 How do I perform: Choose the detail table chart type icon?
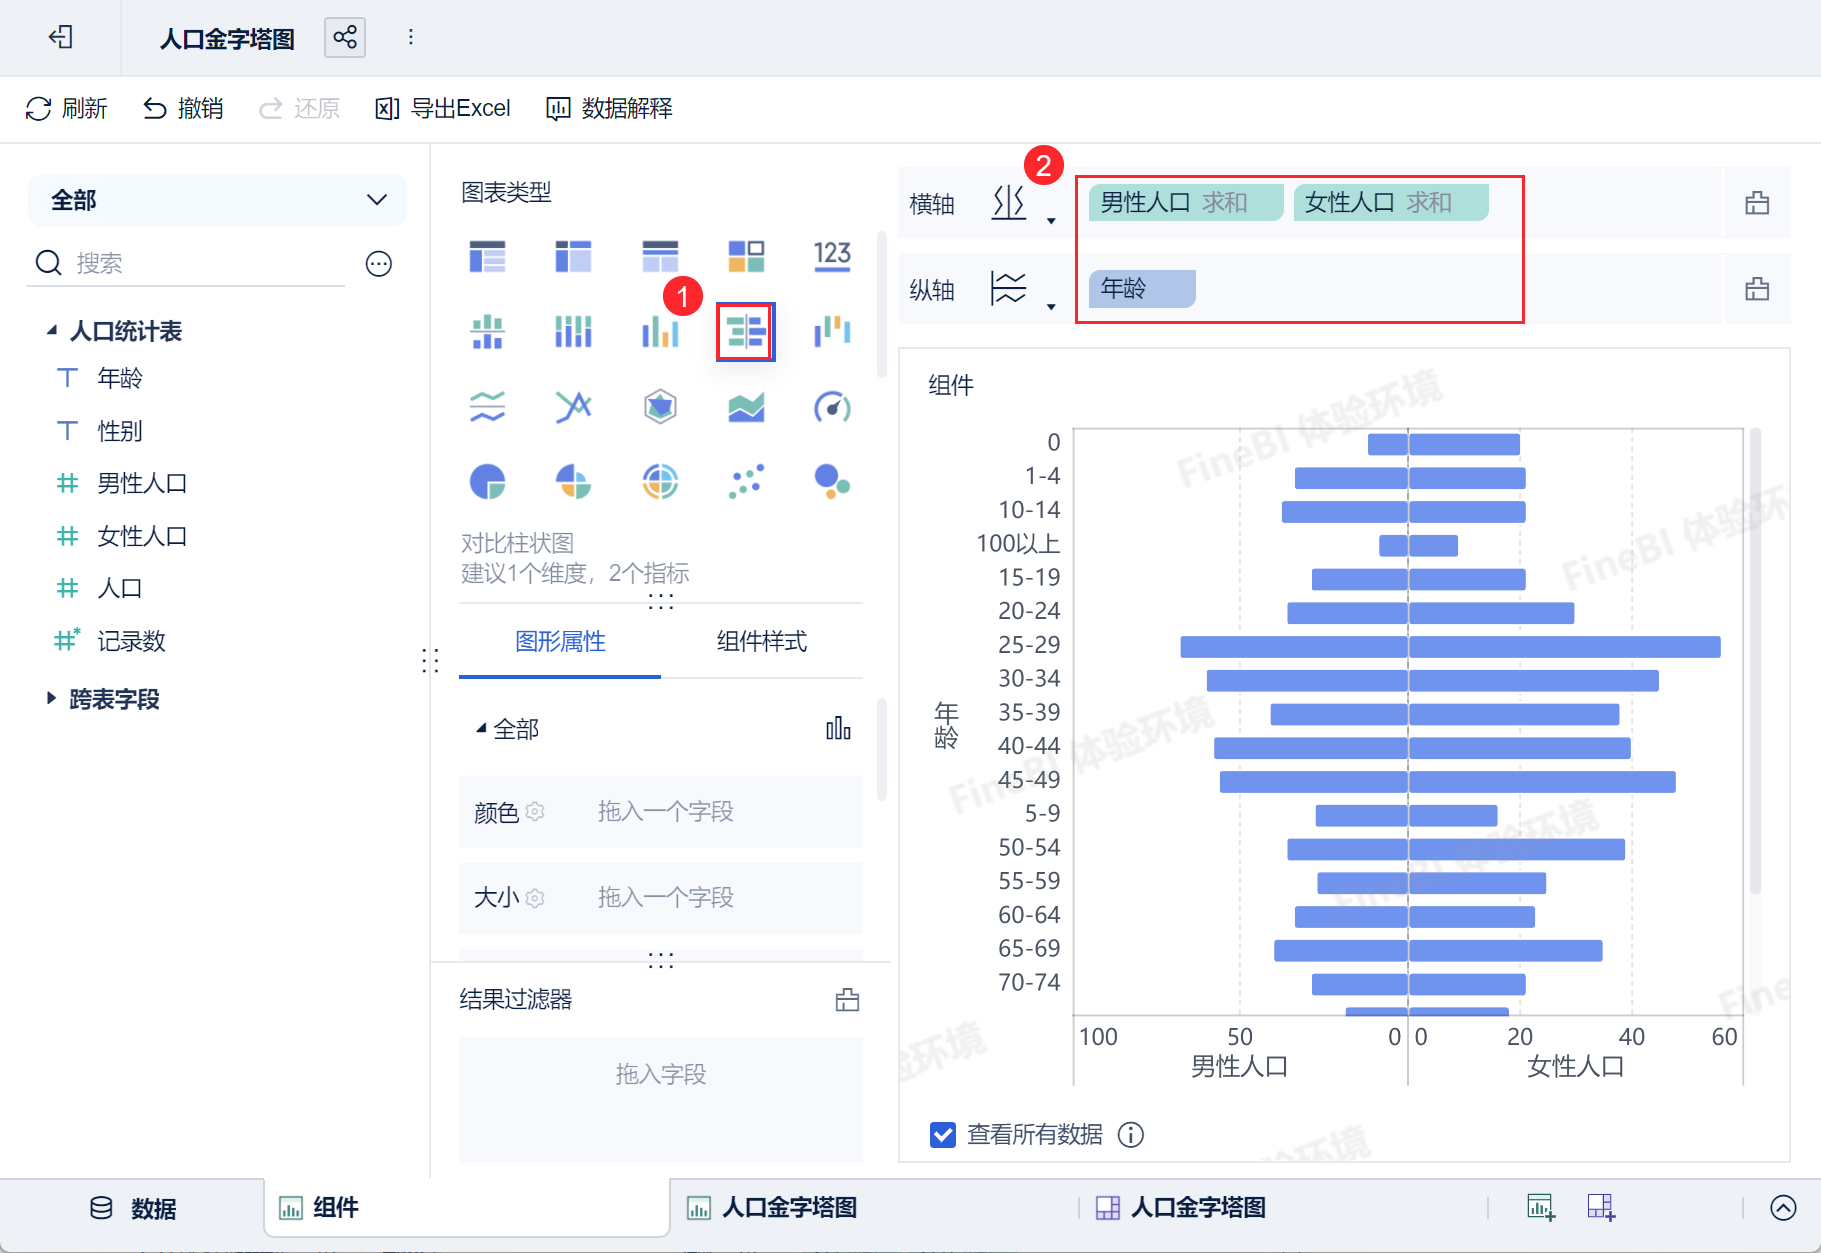pos(660,256)
